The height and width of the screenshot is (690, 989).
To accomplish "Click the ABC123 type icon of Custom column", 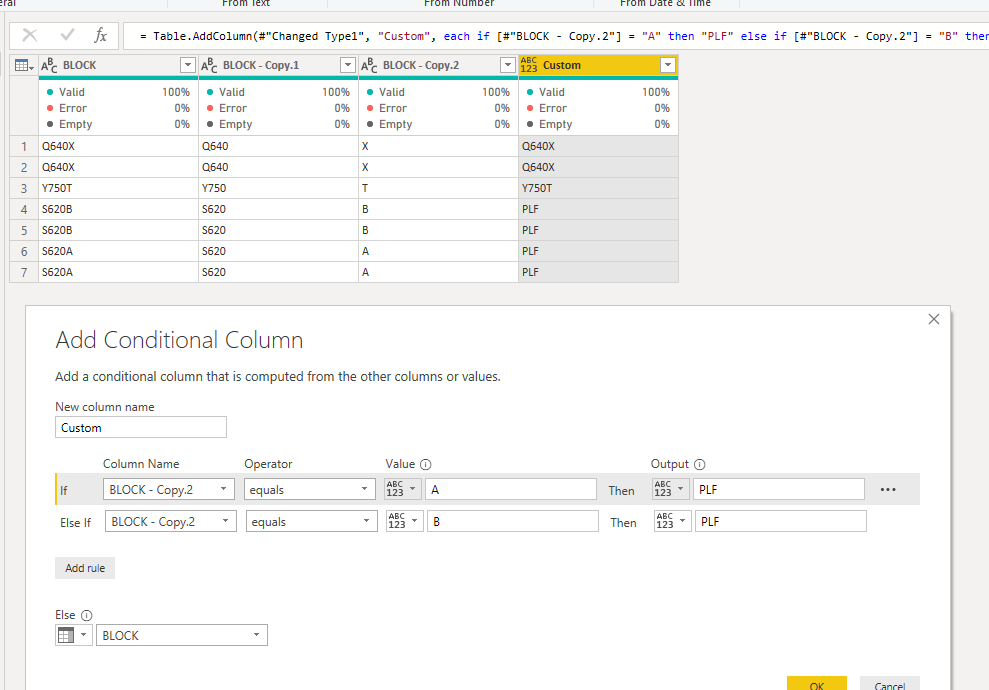I will (x=529, y=65).
